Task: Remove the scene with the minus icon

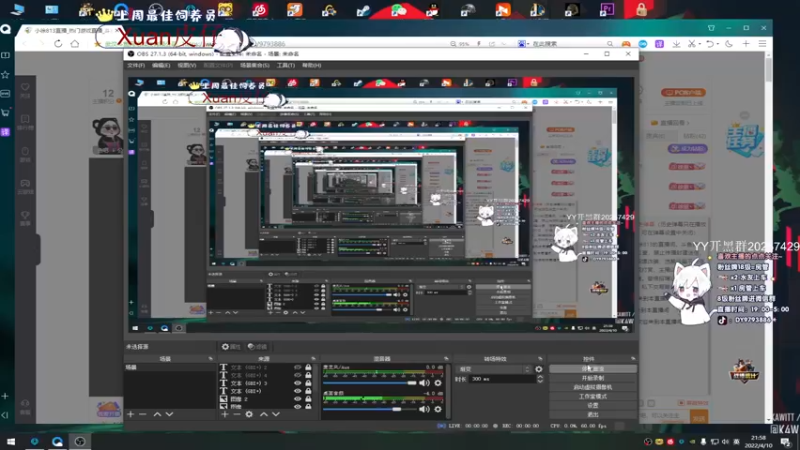Action: coord(143,414)
